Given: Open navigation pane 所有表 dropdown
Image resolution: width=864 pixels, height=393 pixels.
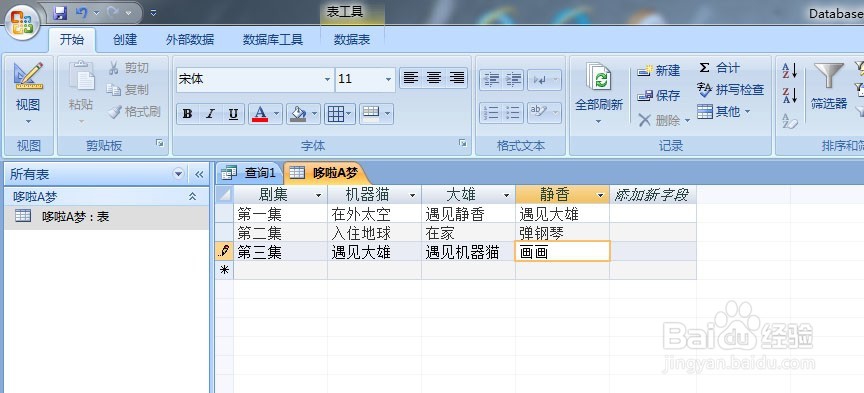Looking at the screenshot, I should pos(179,174).
